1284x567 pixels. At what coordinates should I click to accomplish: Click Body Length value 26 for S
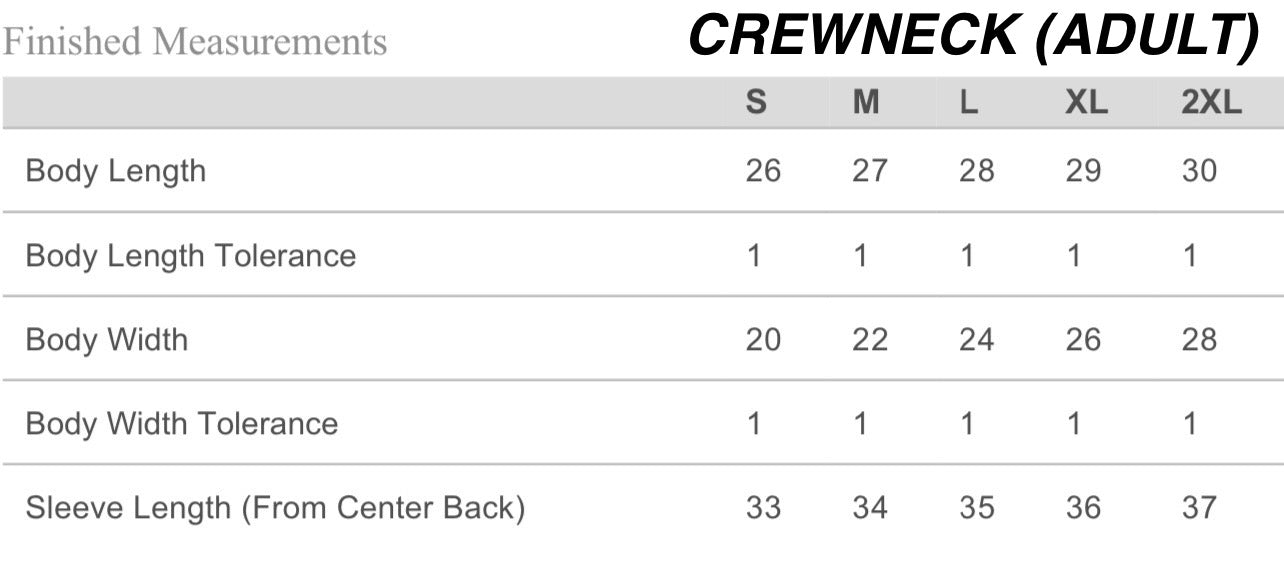tap(763, 171)
